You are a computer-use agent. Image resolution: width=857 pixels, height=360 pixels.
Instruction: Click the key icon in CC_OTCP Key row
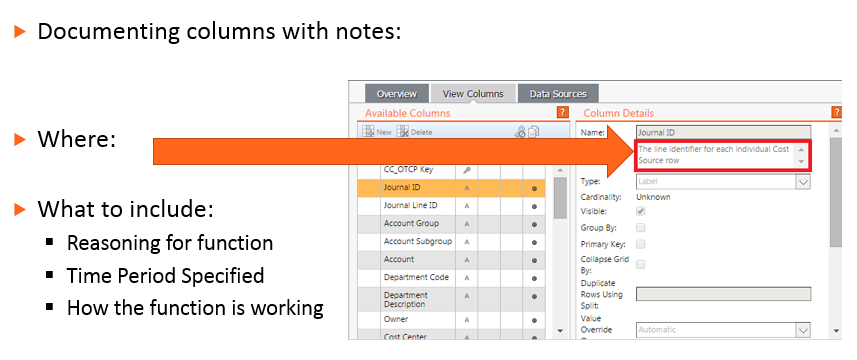[467, 170]
